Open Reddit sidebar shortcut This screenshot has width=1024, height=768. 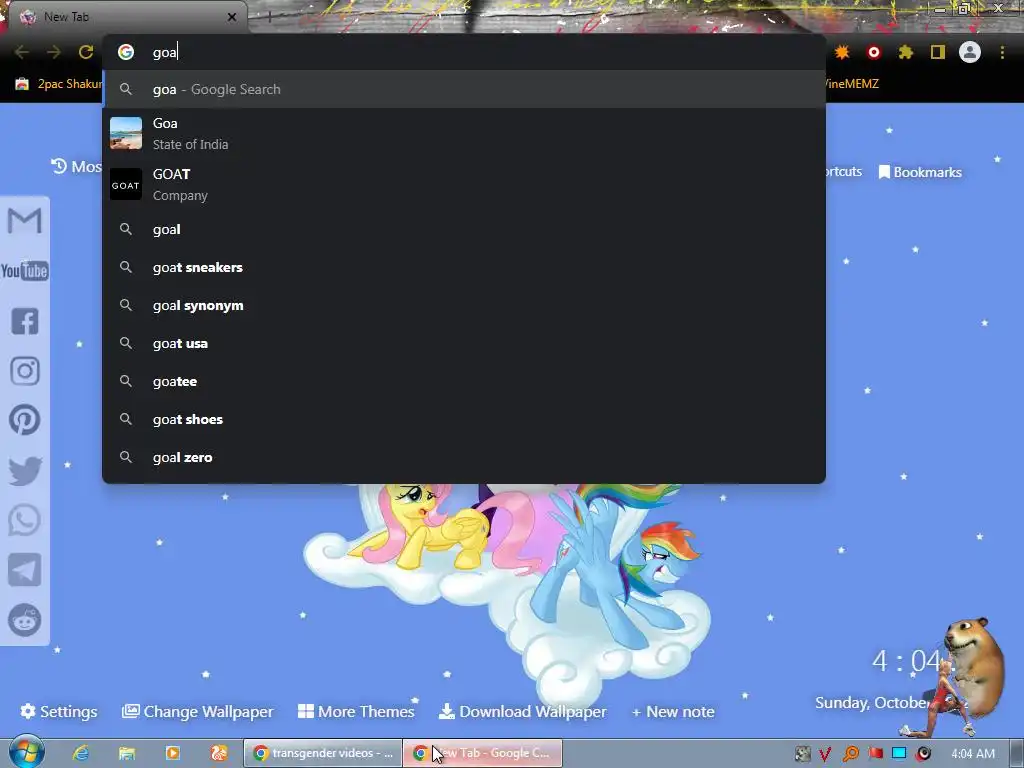point(24,620)
